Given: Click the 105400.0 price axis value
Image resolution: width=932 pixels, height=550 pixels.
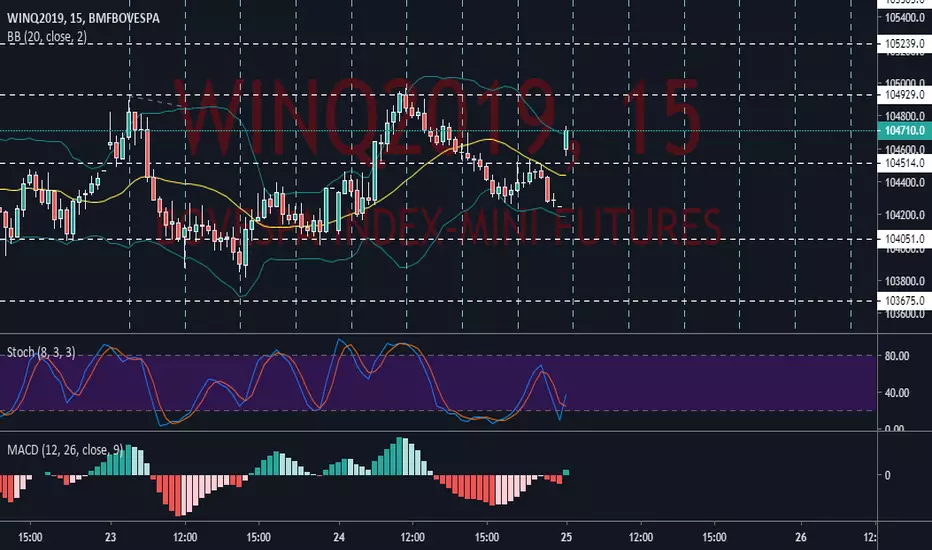Looking at the screenshot, I should click(905, 18).
